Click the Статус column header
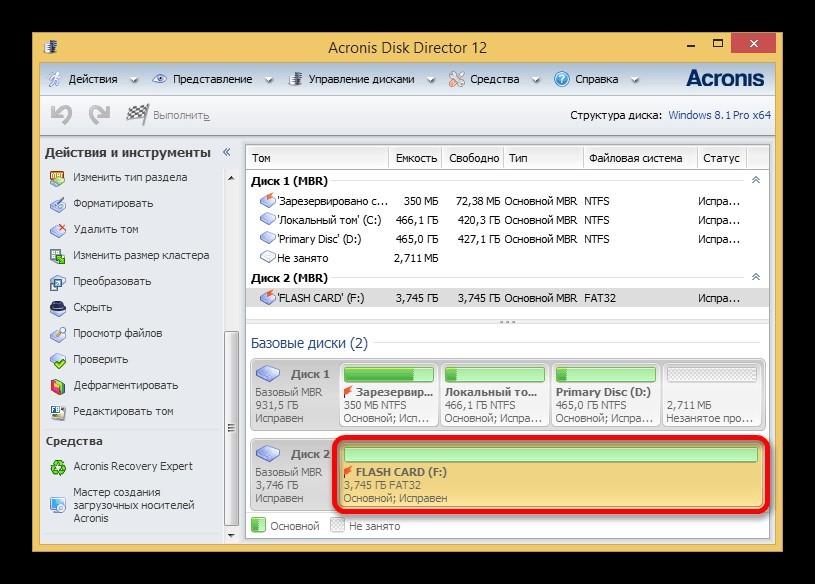The height and width of the screenshot is (584, 815). pyautogui.click(x=721, y=158)
